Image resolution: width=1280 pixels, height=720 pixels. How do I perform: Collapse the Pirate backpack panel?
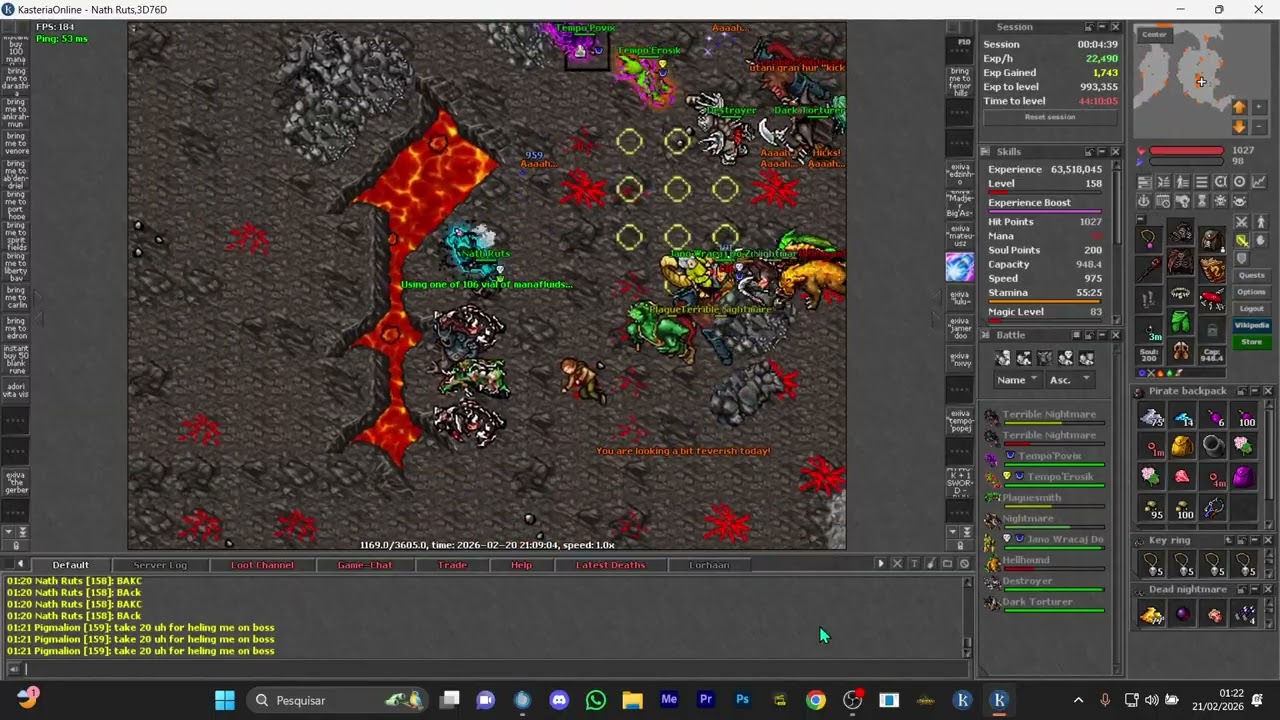[x=1255, y=391]
